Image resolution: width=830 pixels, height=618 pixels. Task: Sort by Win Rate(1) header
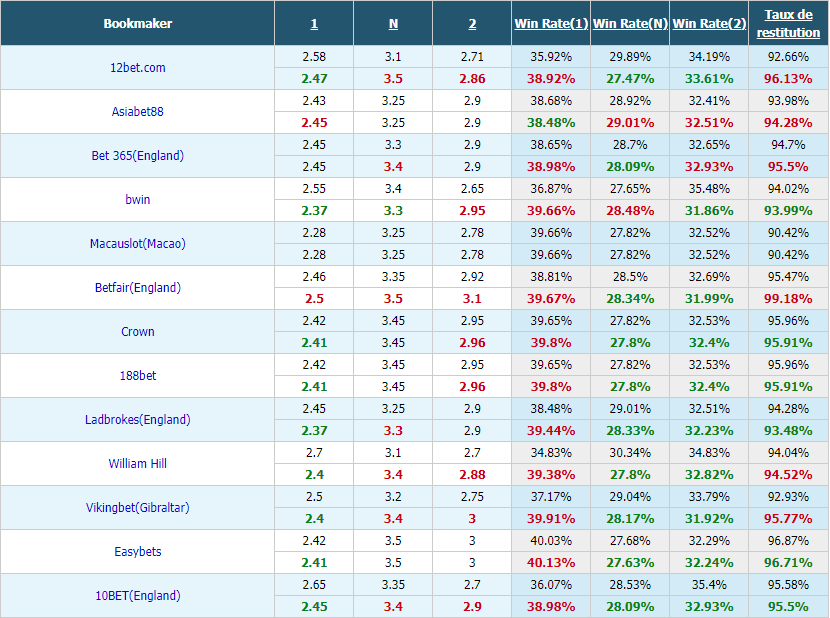point(551,24)
